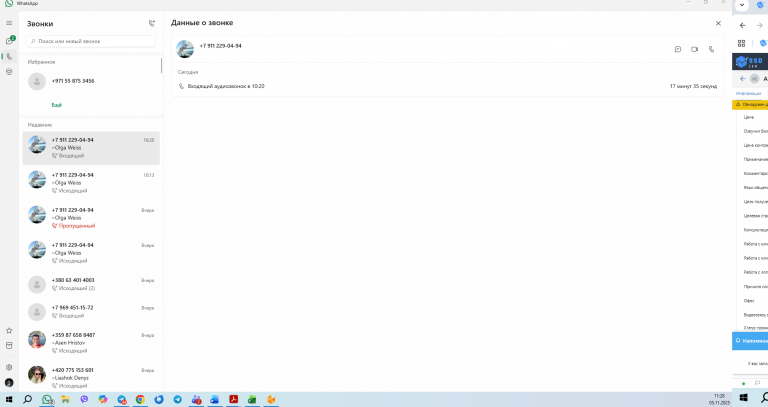
Task: Open the Asen Hristov call entry
Action: coord(91,343)
